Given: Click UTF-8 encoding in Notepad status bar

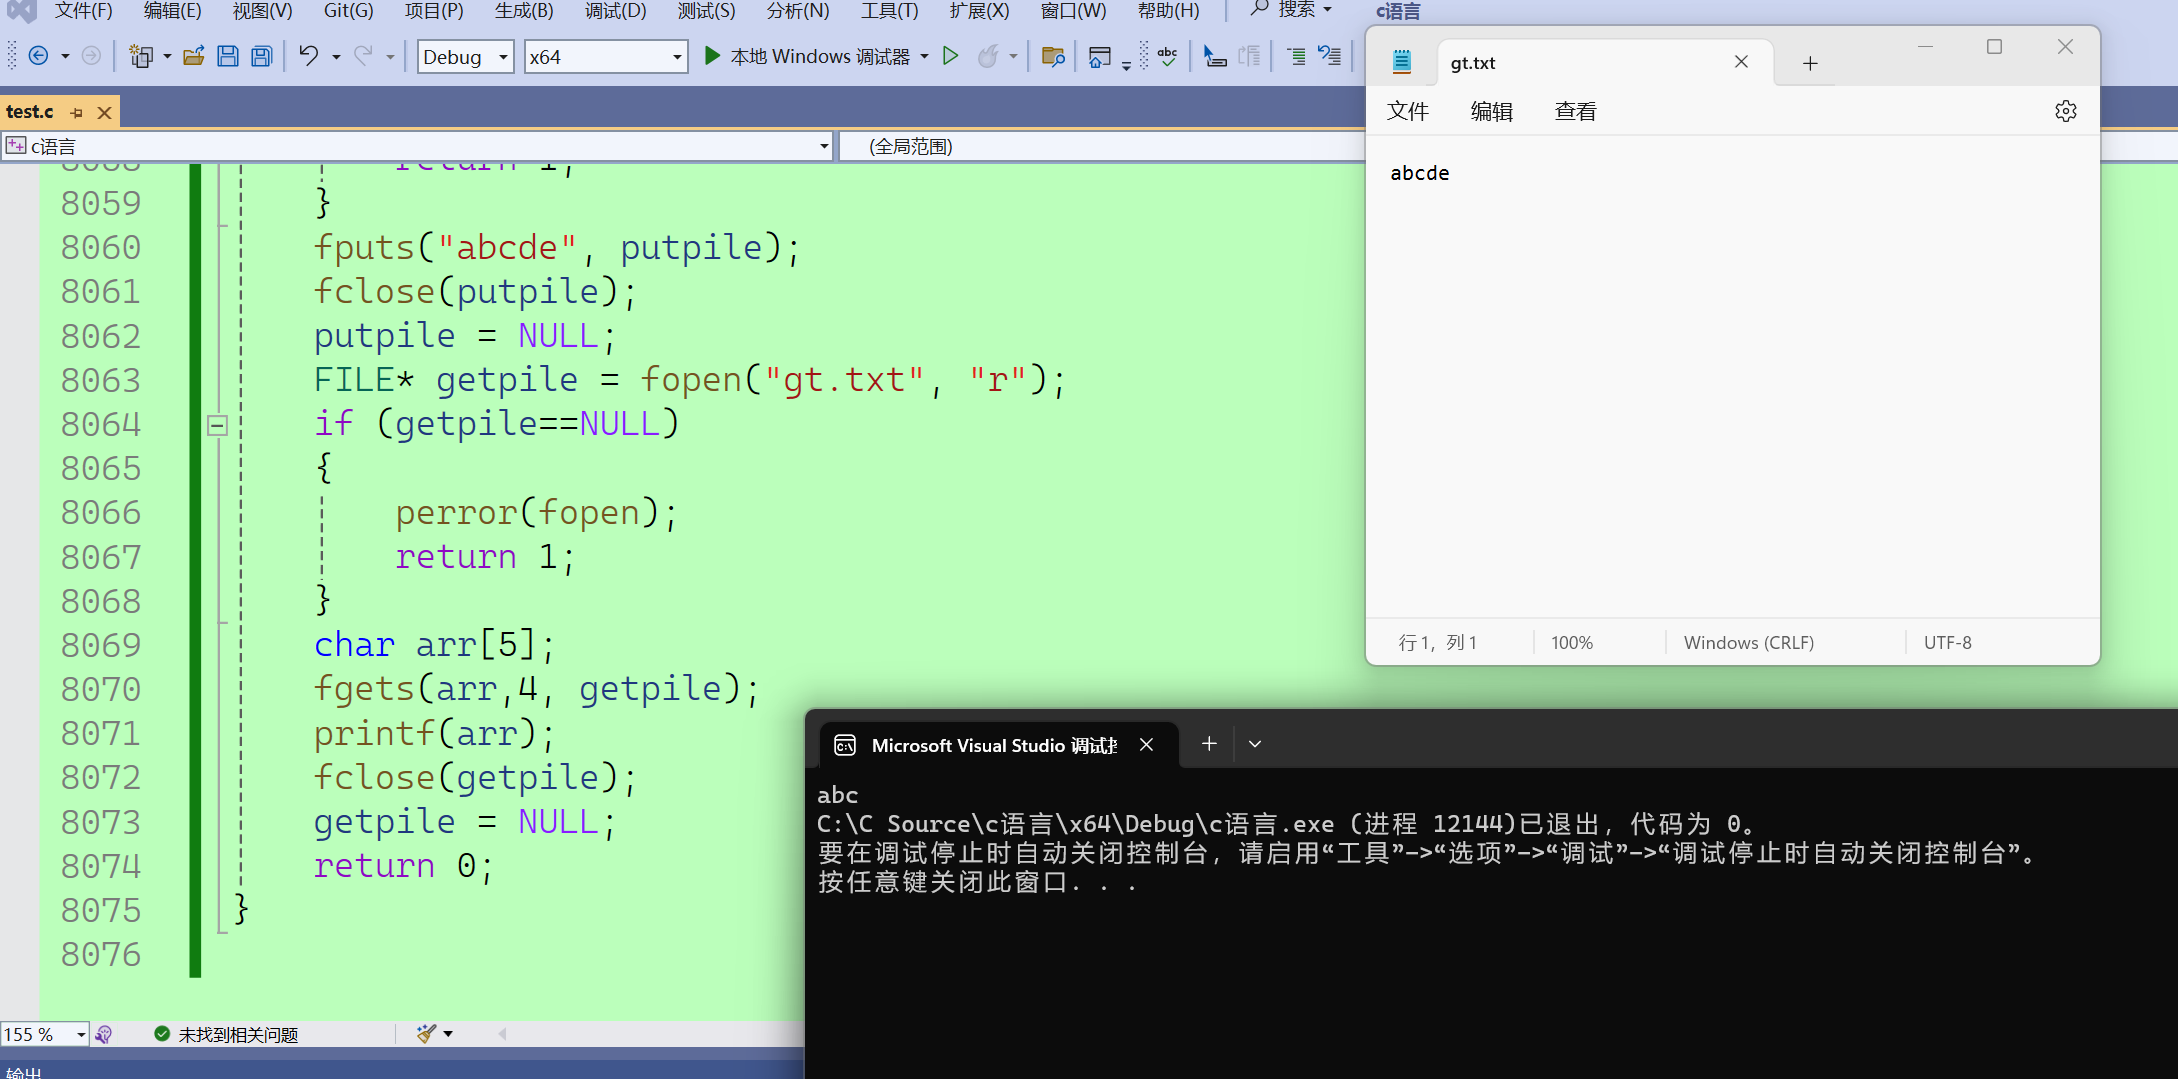Looking at the screenshot, I should [1948, 642].
